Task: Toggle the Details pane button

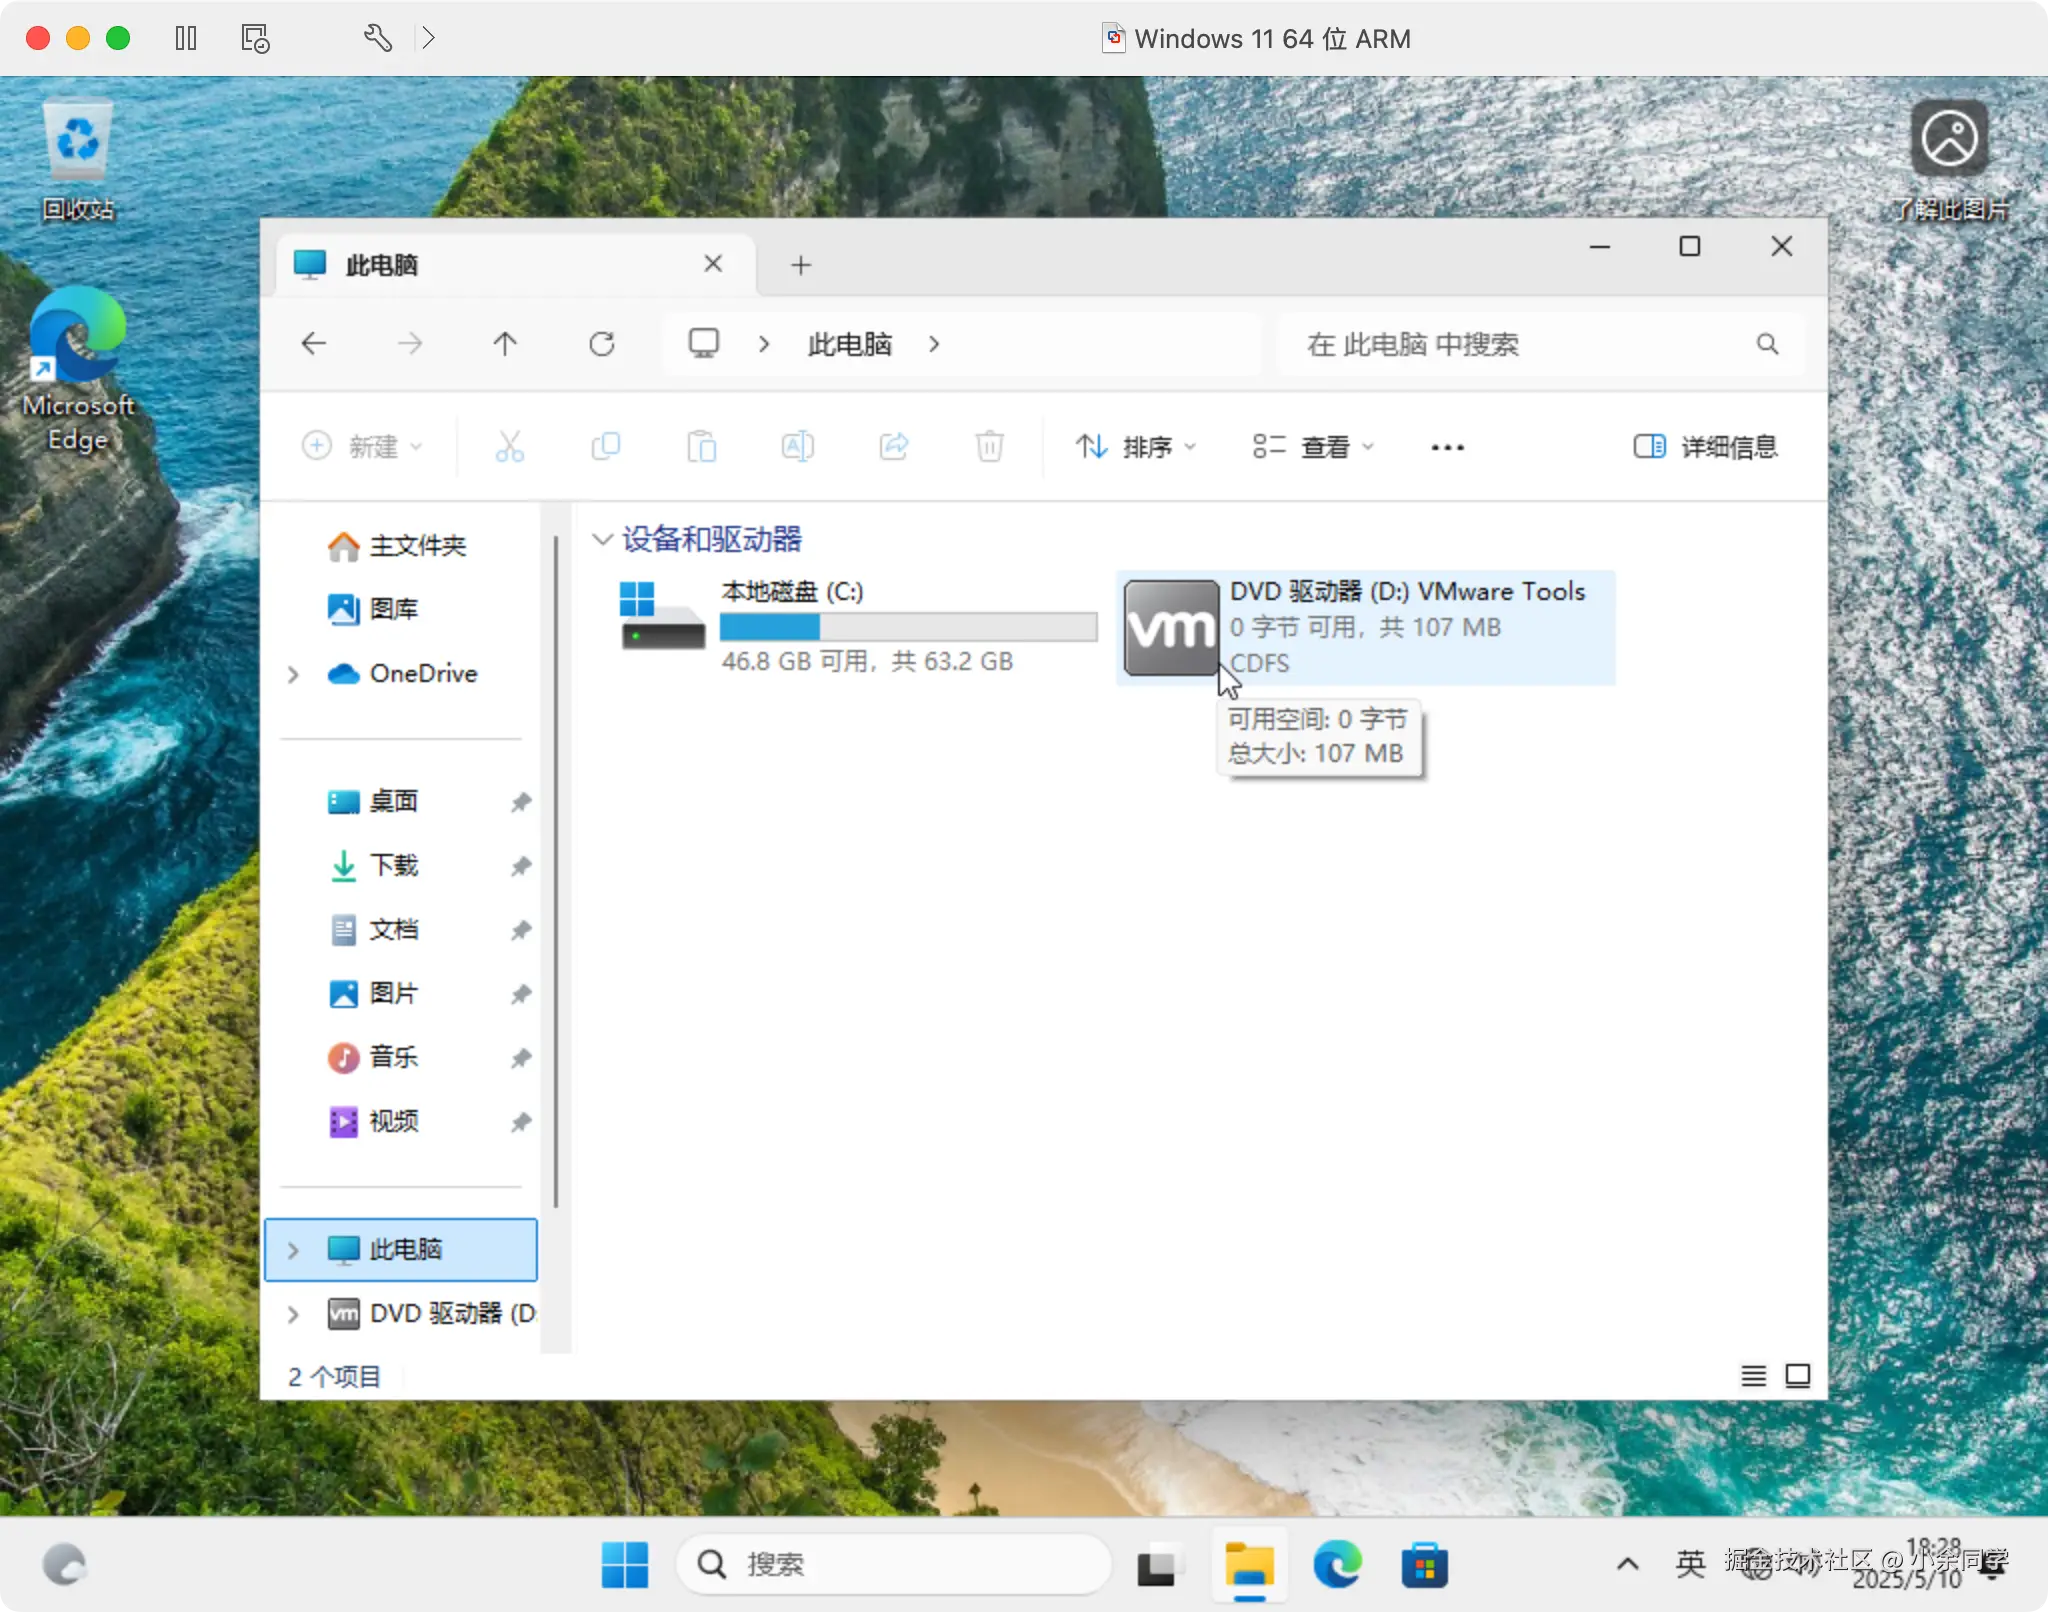Action: pyautogui.click(x=1705, y=447)
